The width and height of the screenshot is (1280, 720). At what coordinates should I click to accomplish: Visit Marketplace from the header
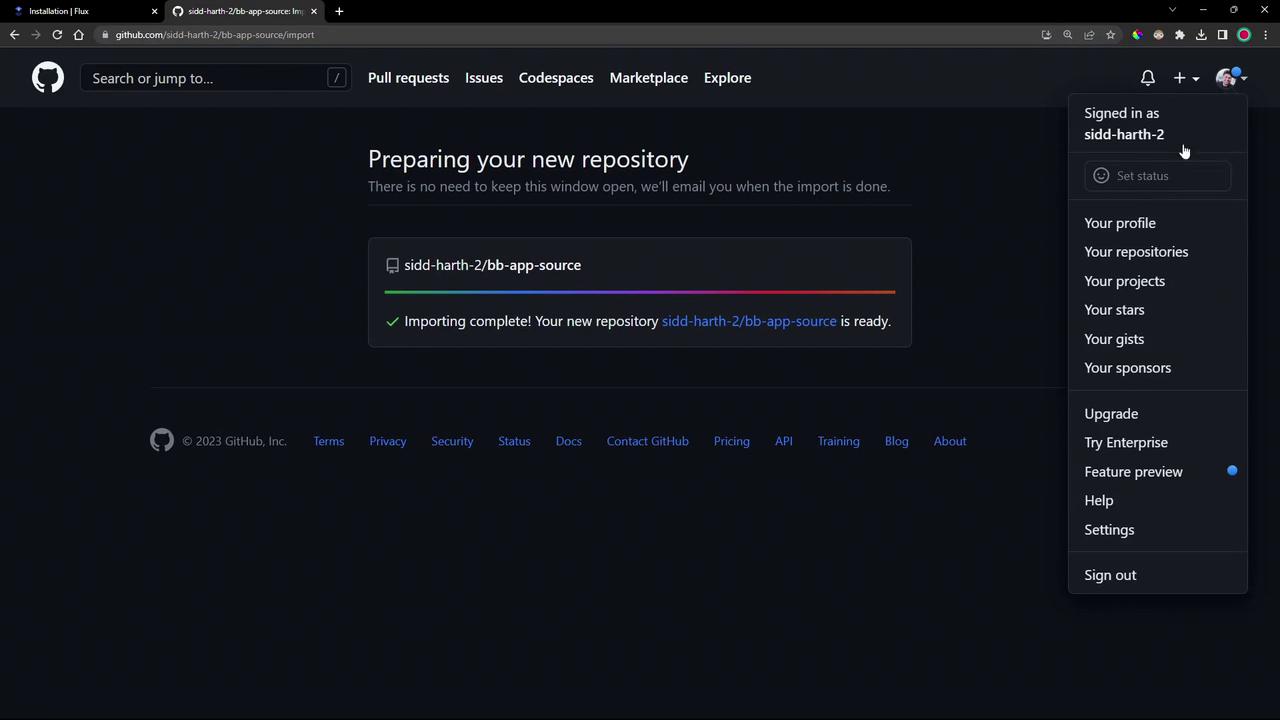(648, 78)
